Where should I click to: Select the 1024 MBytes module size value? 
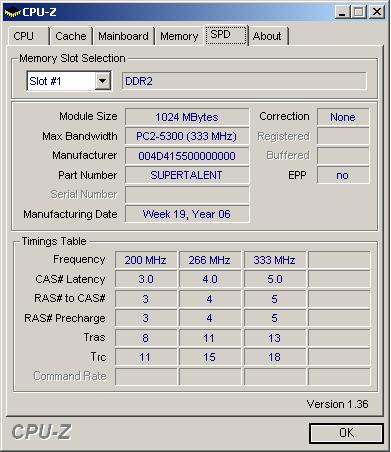pos(187,117)
